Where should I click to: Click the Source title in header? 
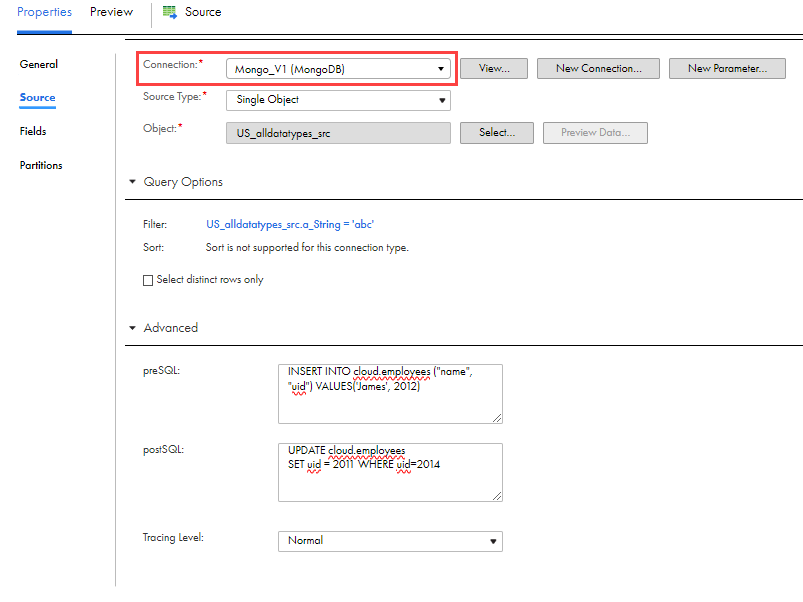(x=203, y=12)
